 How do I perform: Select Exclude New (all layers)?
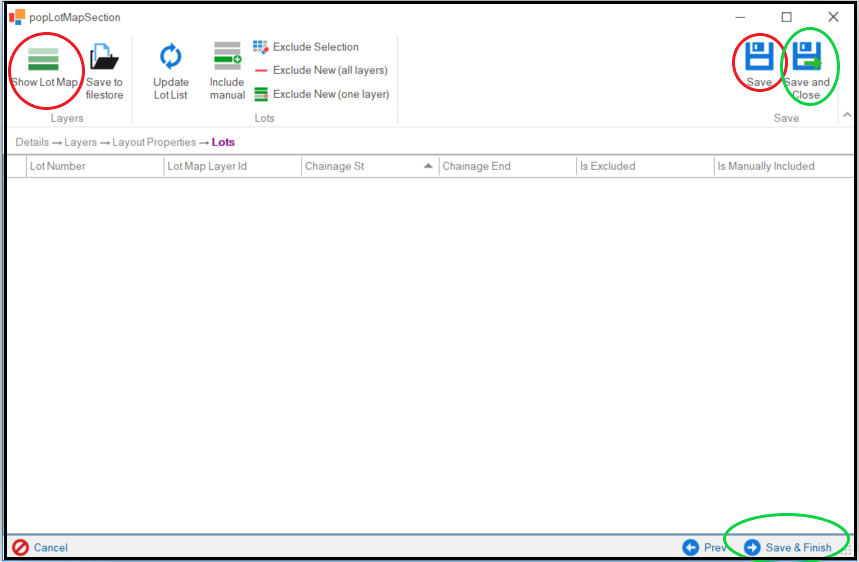321,70
